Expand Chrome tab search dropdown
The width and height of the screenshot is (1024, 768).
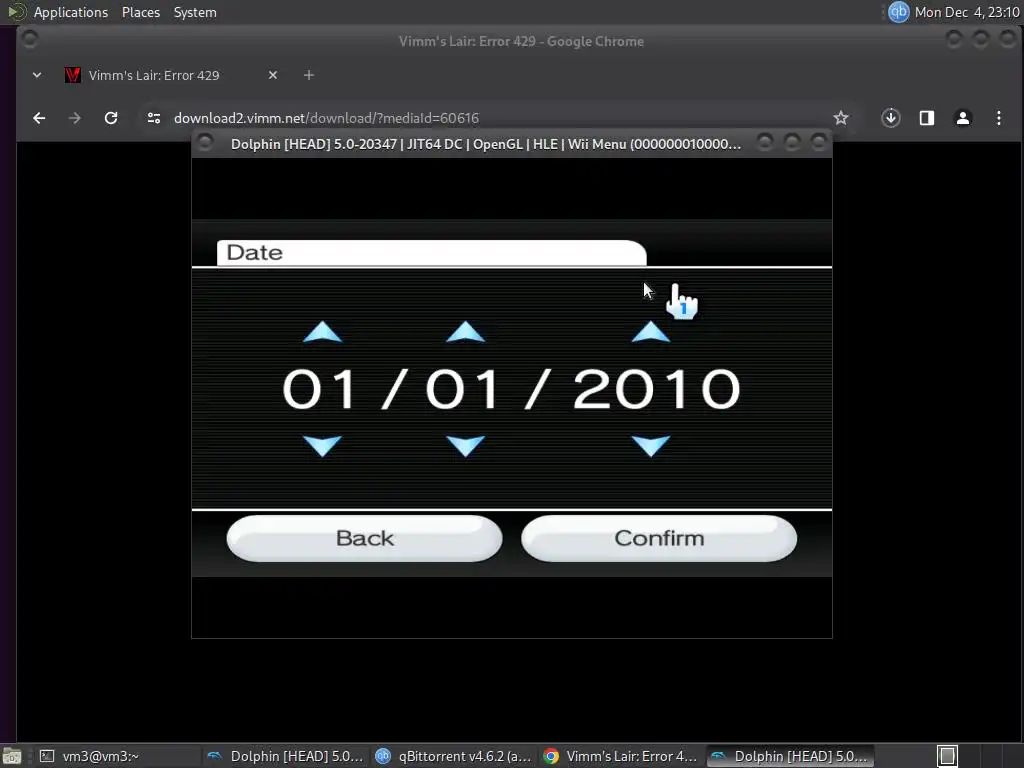pyautogui.click(x=37, y=75)
